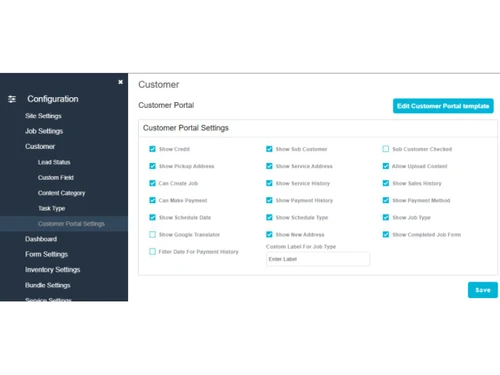The width and height of the screenshot is (500, 375).
Task: Open Content Category submenu item
Action: click(61, 193)
